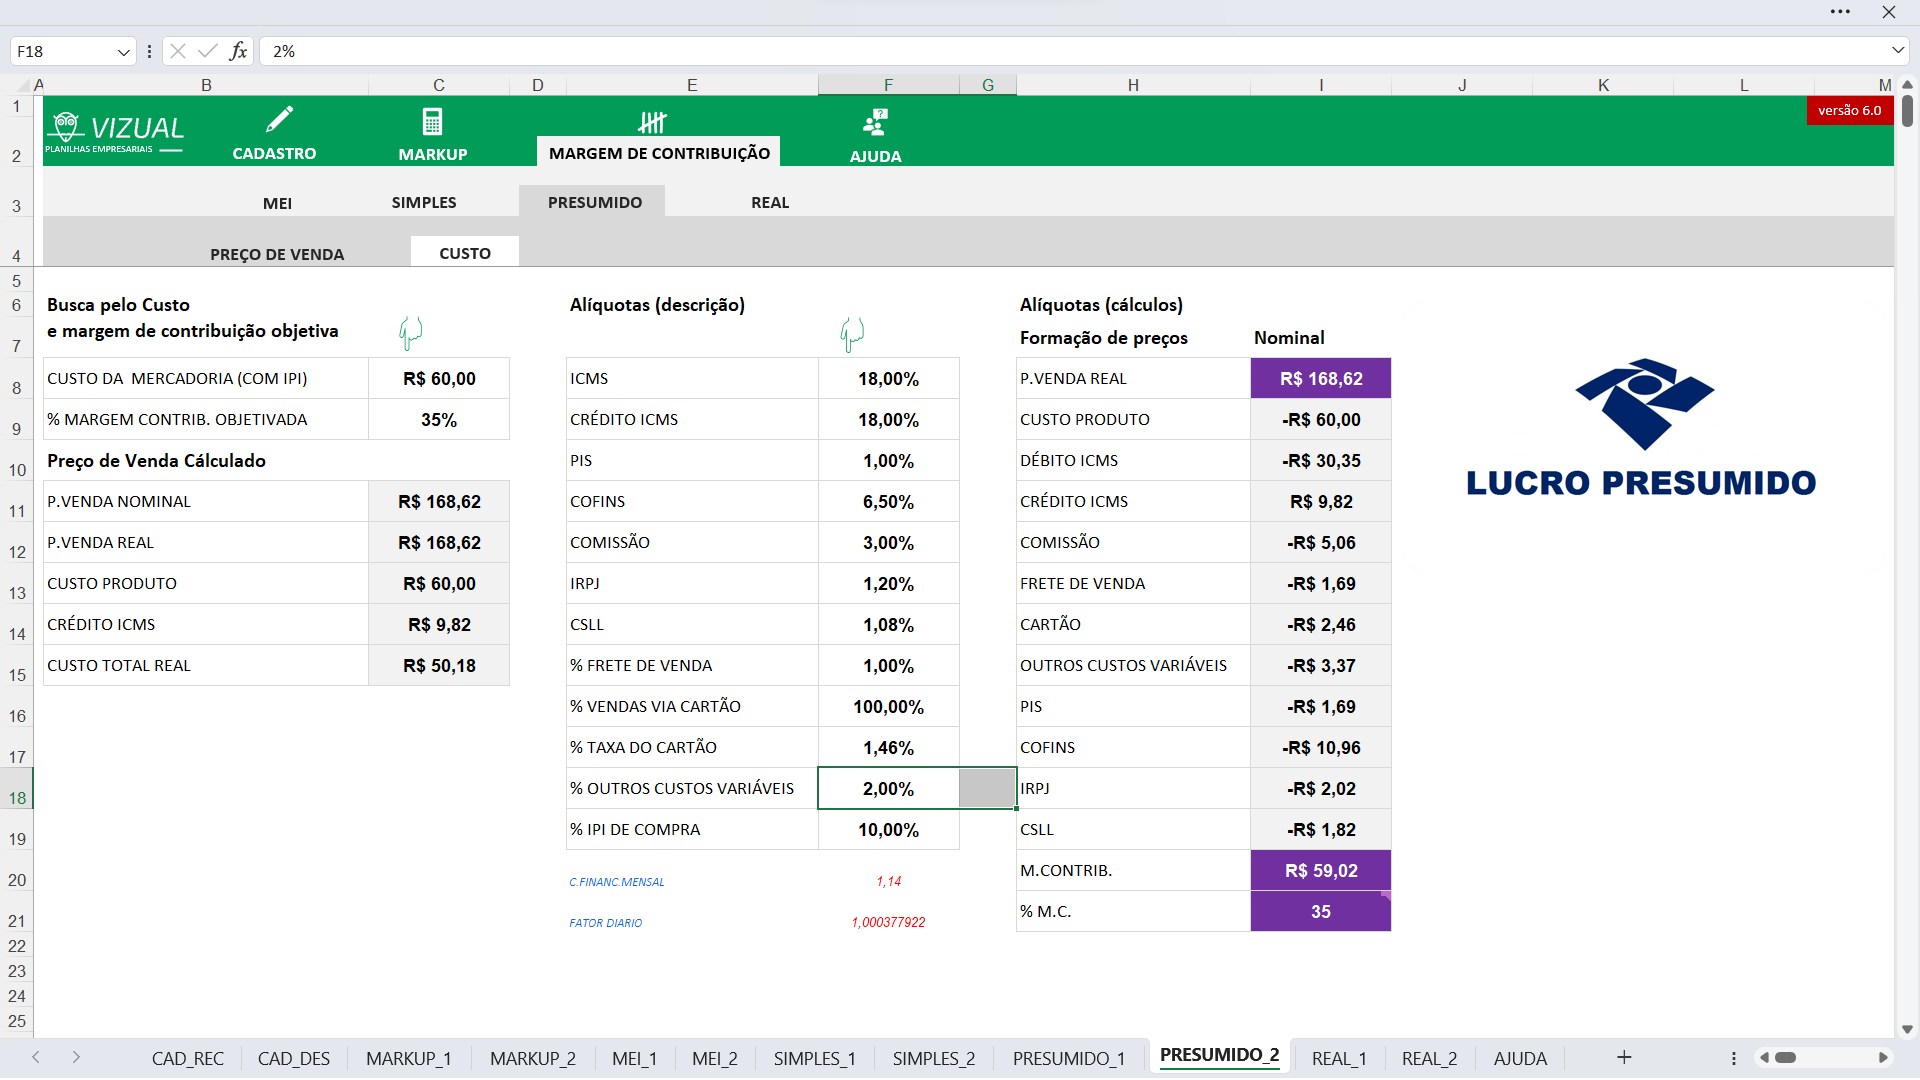
Task: Open the AJUDA help icon
Action: [875, 122]
